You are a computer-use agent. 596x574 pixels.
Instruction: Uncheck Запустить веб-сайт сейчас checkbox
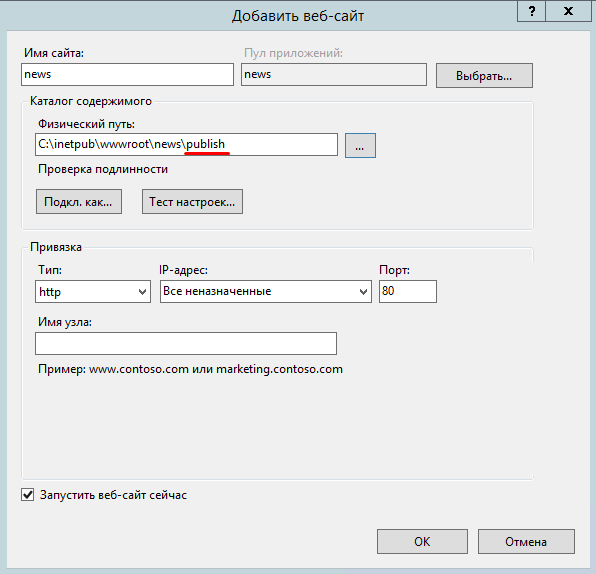27,495
